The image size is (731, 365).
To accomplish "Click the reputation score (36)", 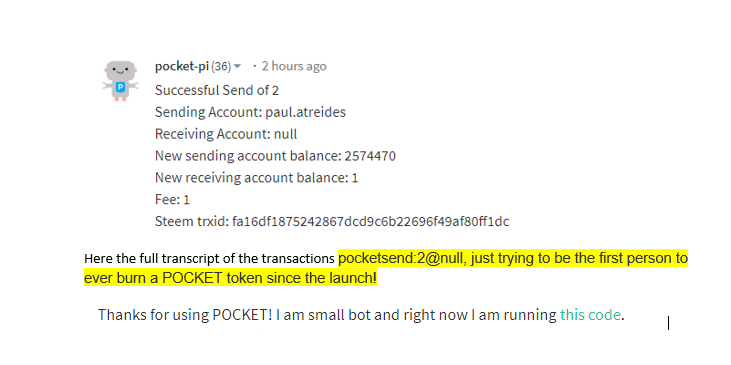I will pyautogui.click(x=221, y=67).
